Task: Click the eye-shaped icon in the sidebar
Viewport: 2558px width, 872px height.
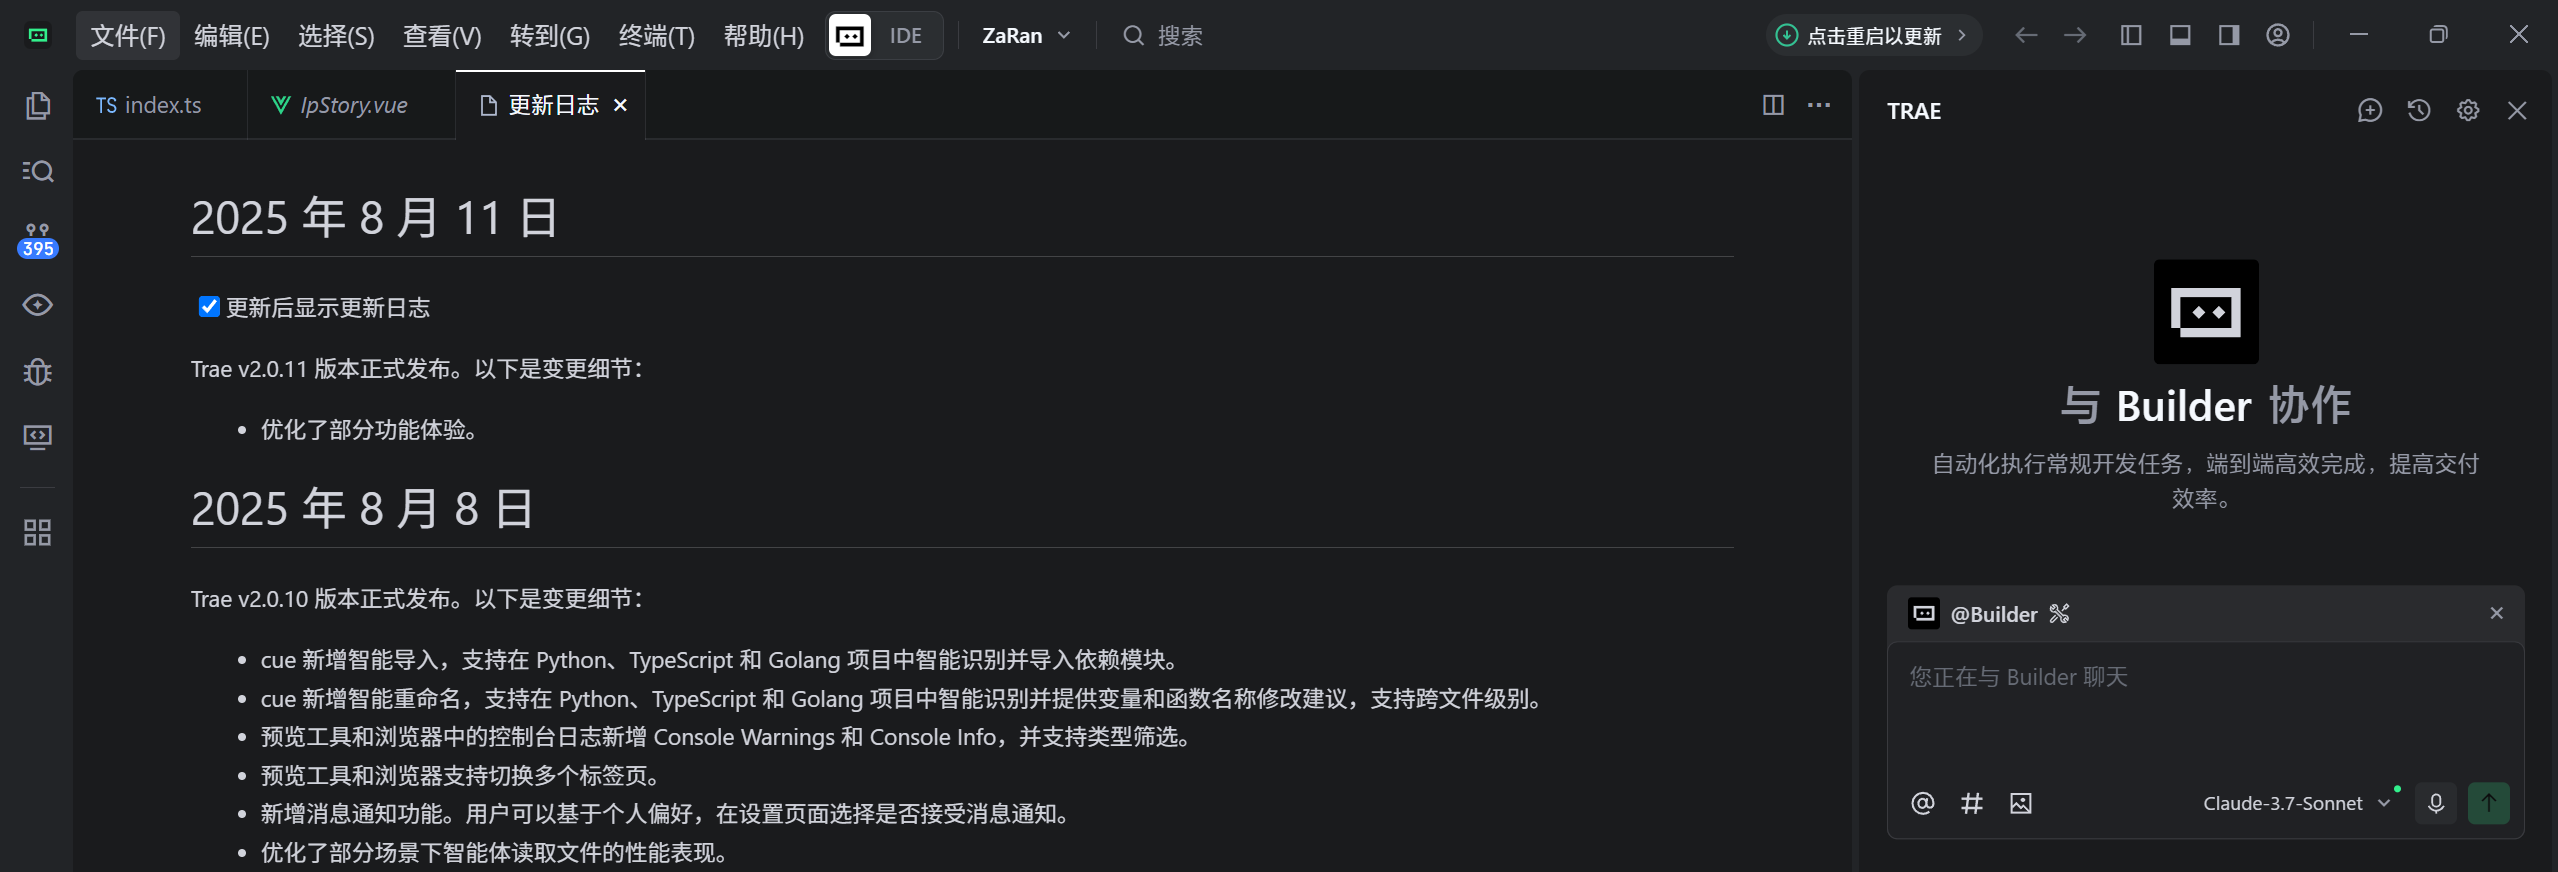Action: click(38, 305)
